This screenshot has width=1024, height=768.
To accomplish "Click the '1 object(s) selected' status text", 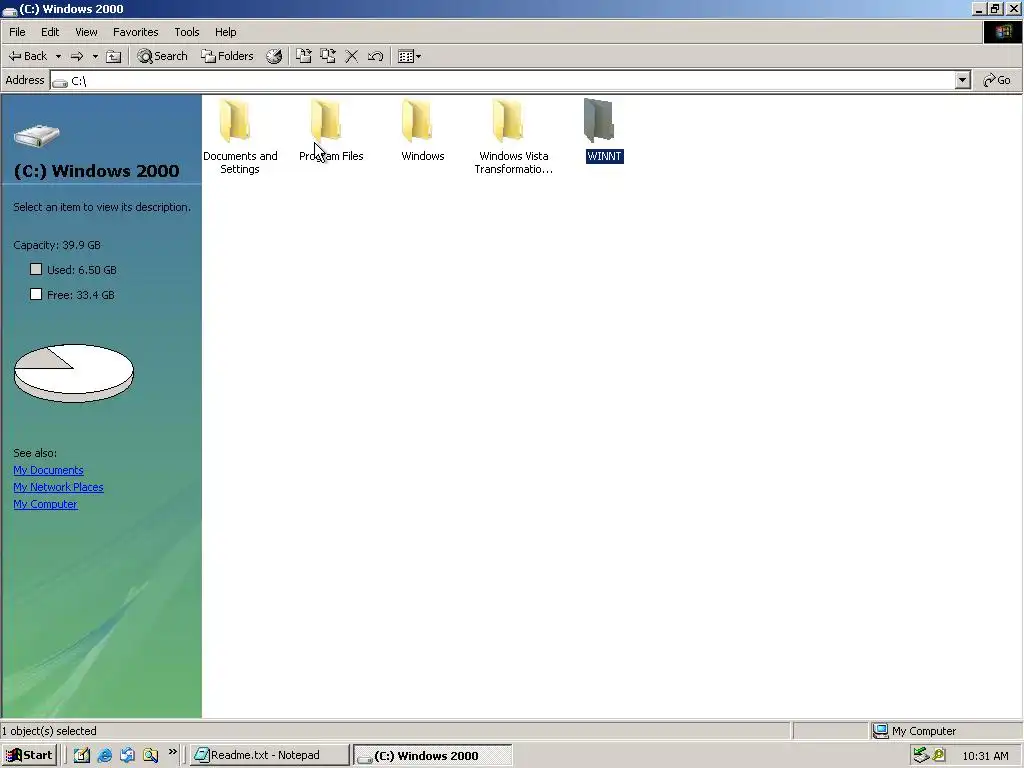I will coord(49,731).
